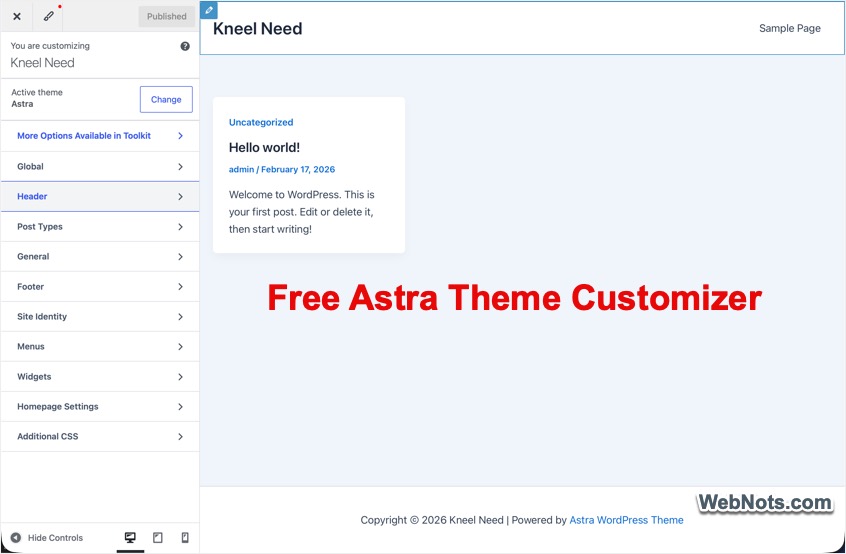The image size is (846, 554).
Task: Expand the chevron on the Post Types row
Action: (x=181, y=227)
